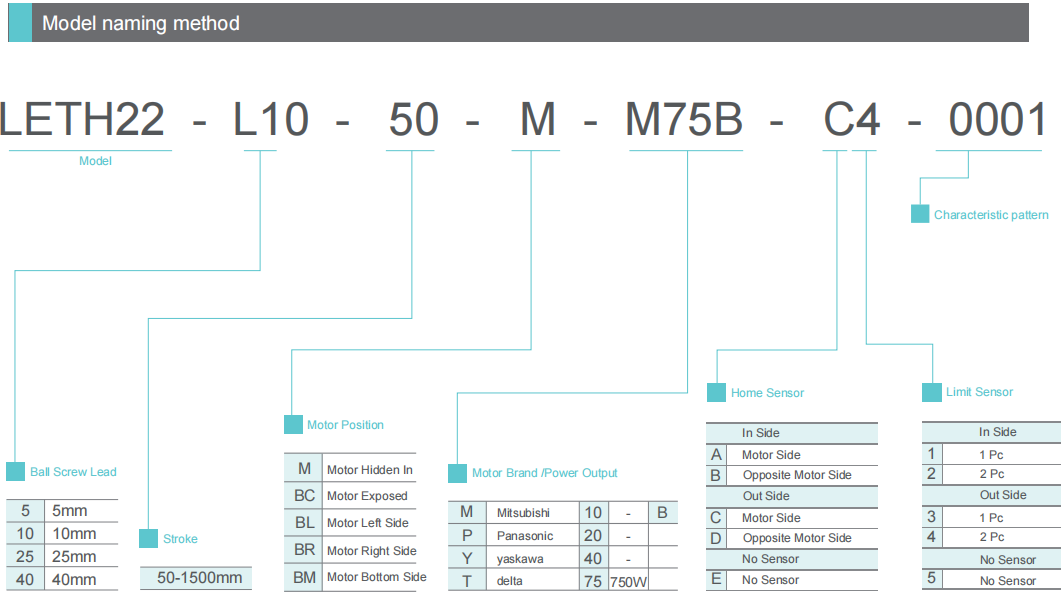Click the 0001 code at far right
The image size is (1061, 605).
(x=997, y=121)
